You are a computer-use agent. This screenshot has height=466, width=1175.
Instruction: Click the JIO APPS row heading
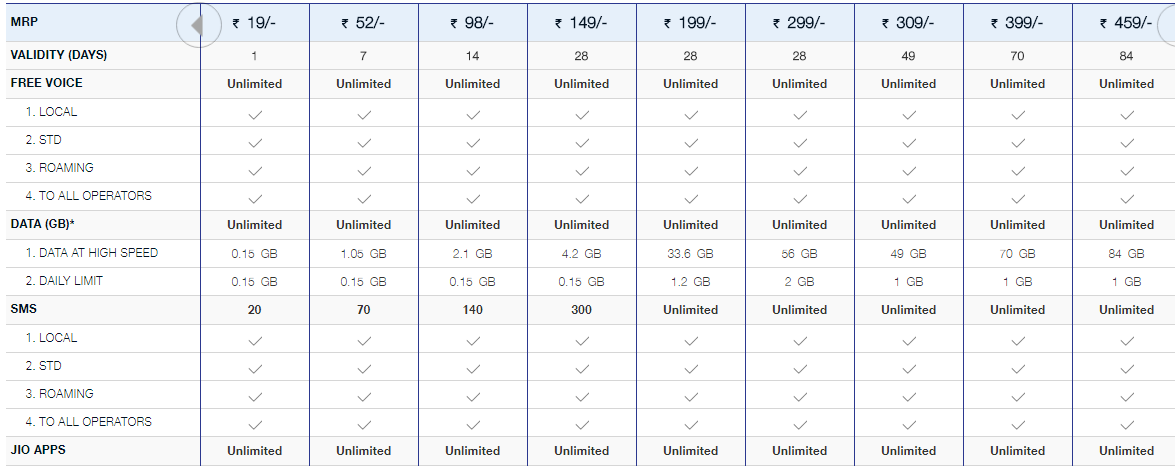pyautogui.click(x=38, y=450)
